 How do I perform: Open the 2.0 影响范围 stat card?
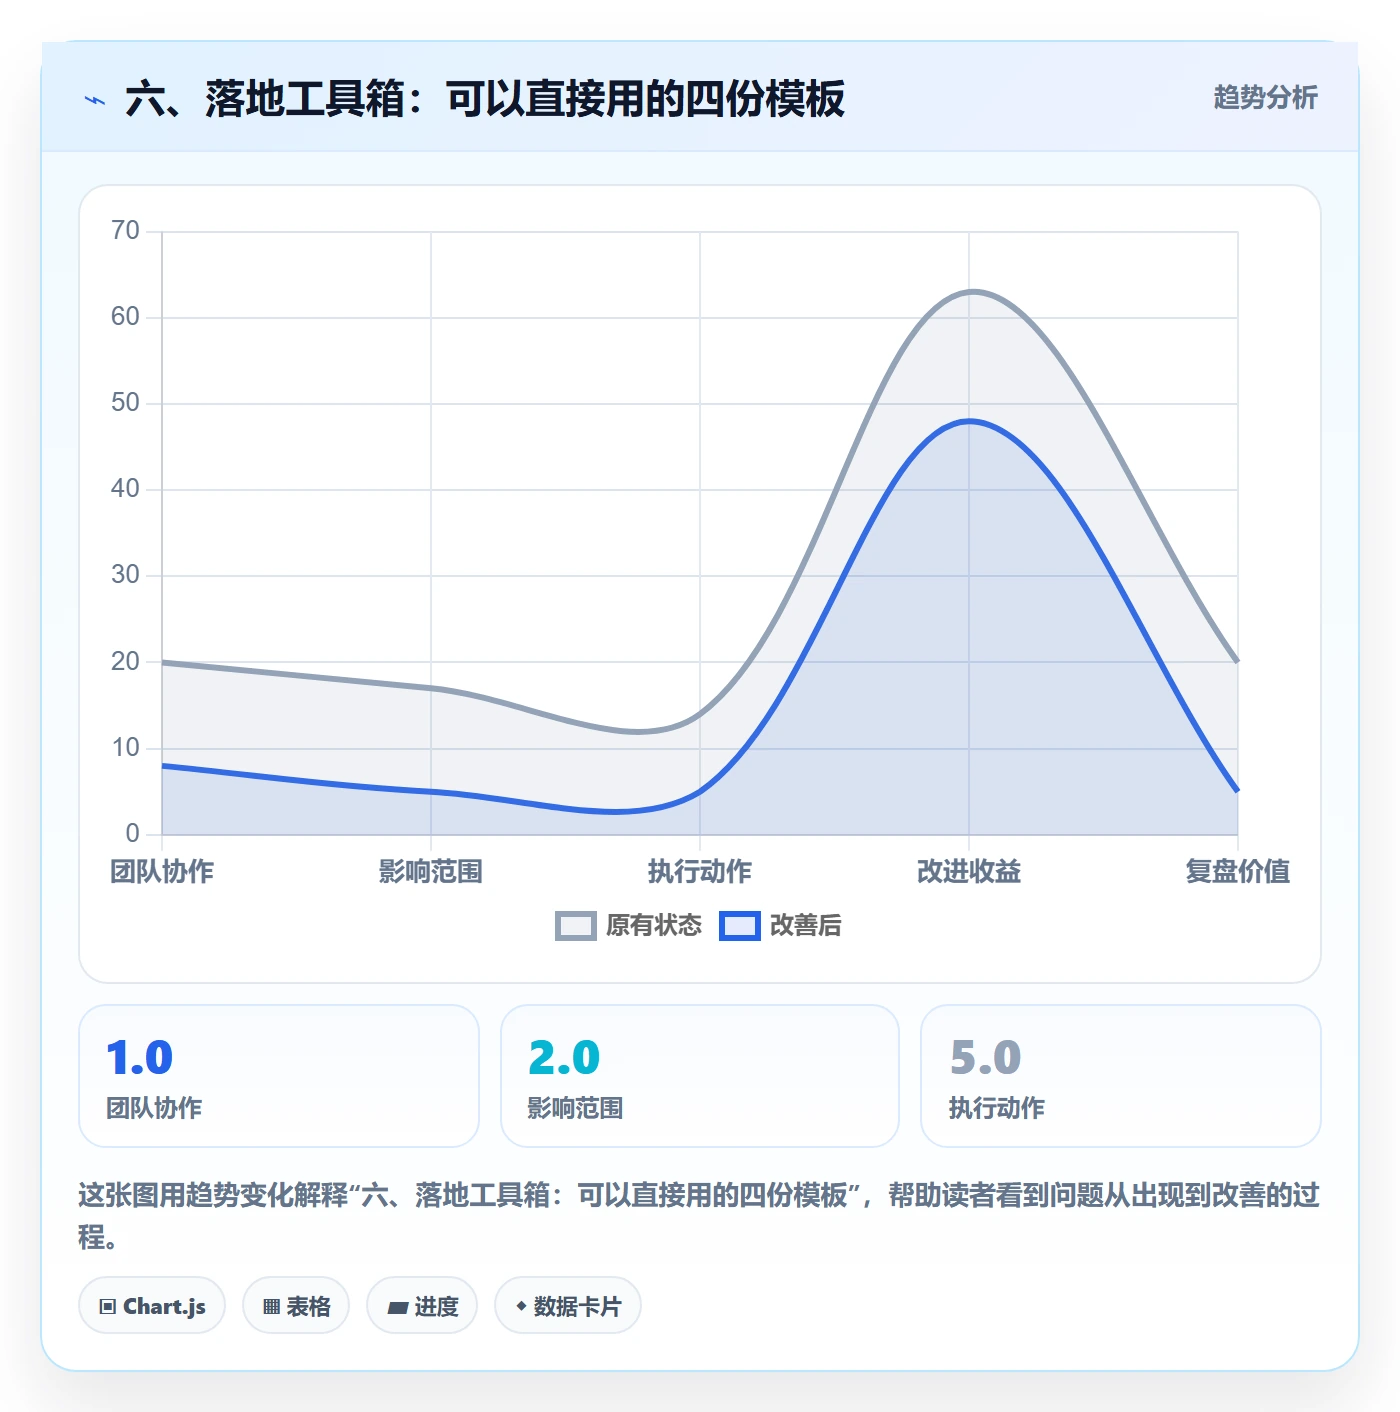pyautogui.click(x=700, y=1076)
